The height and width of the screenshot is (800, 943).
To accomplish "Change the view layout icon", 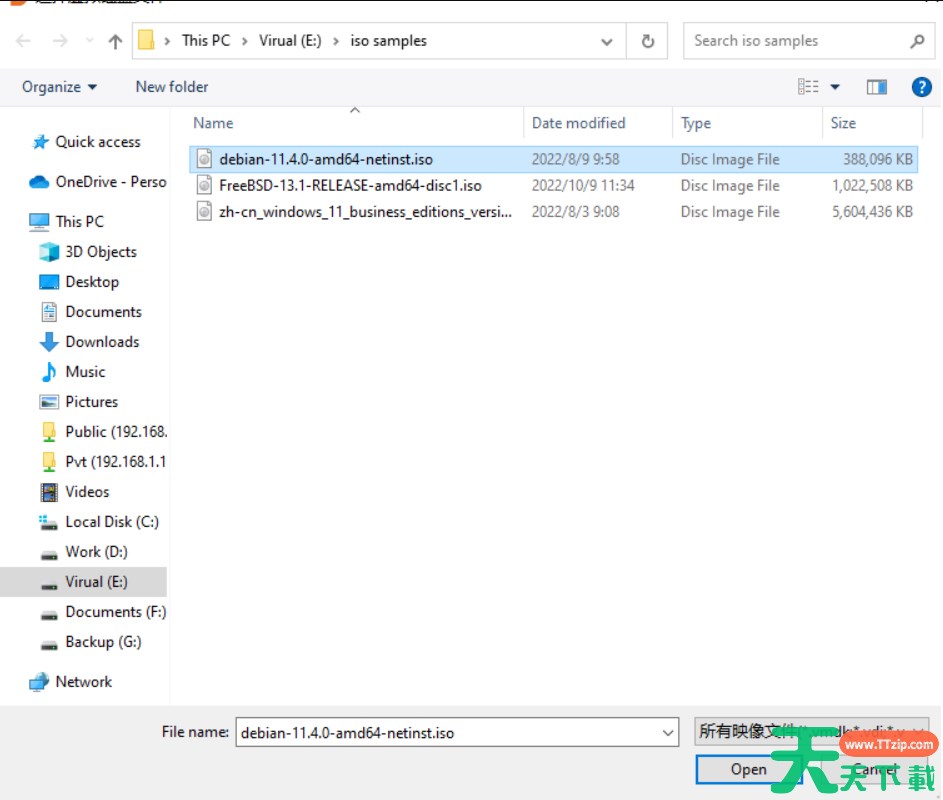I will point(808,87).
